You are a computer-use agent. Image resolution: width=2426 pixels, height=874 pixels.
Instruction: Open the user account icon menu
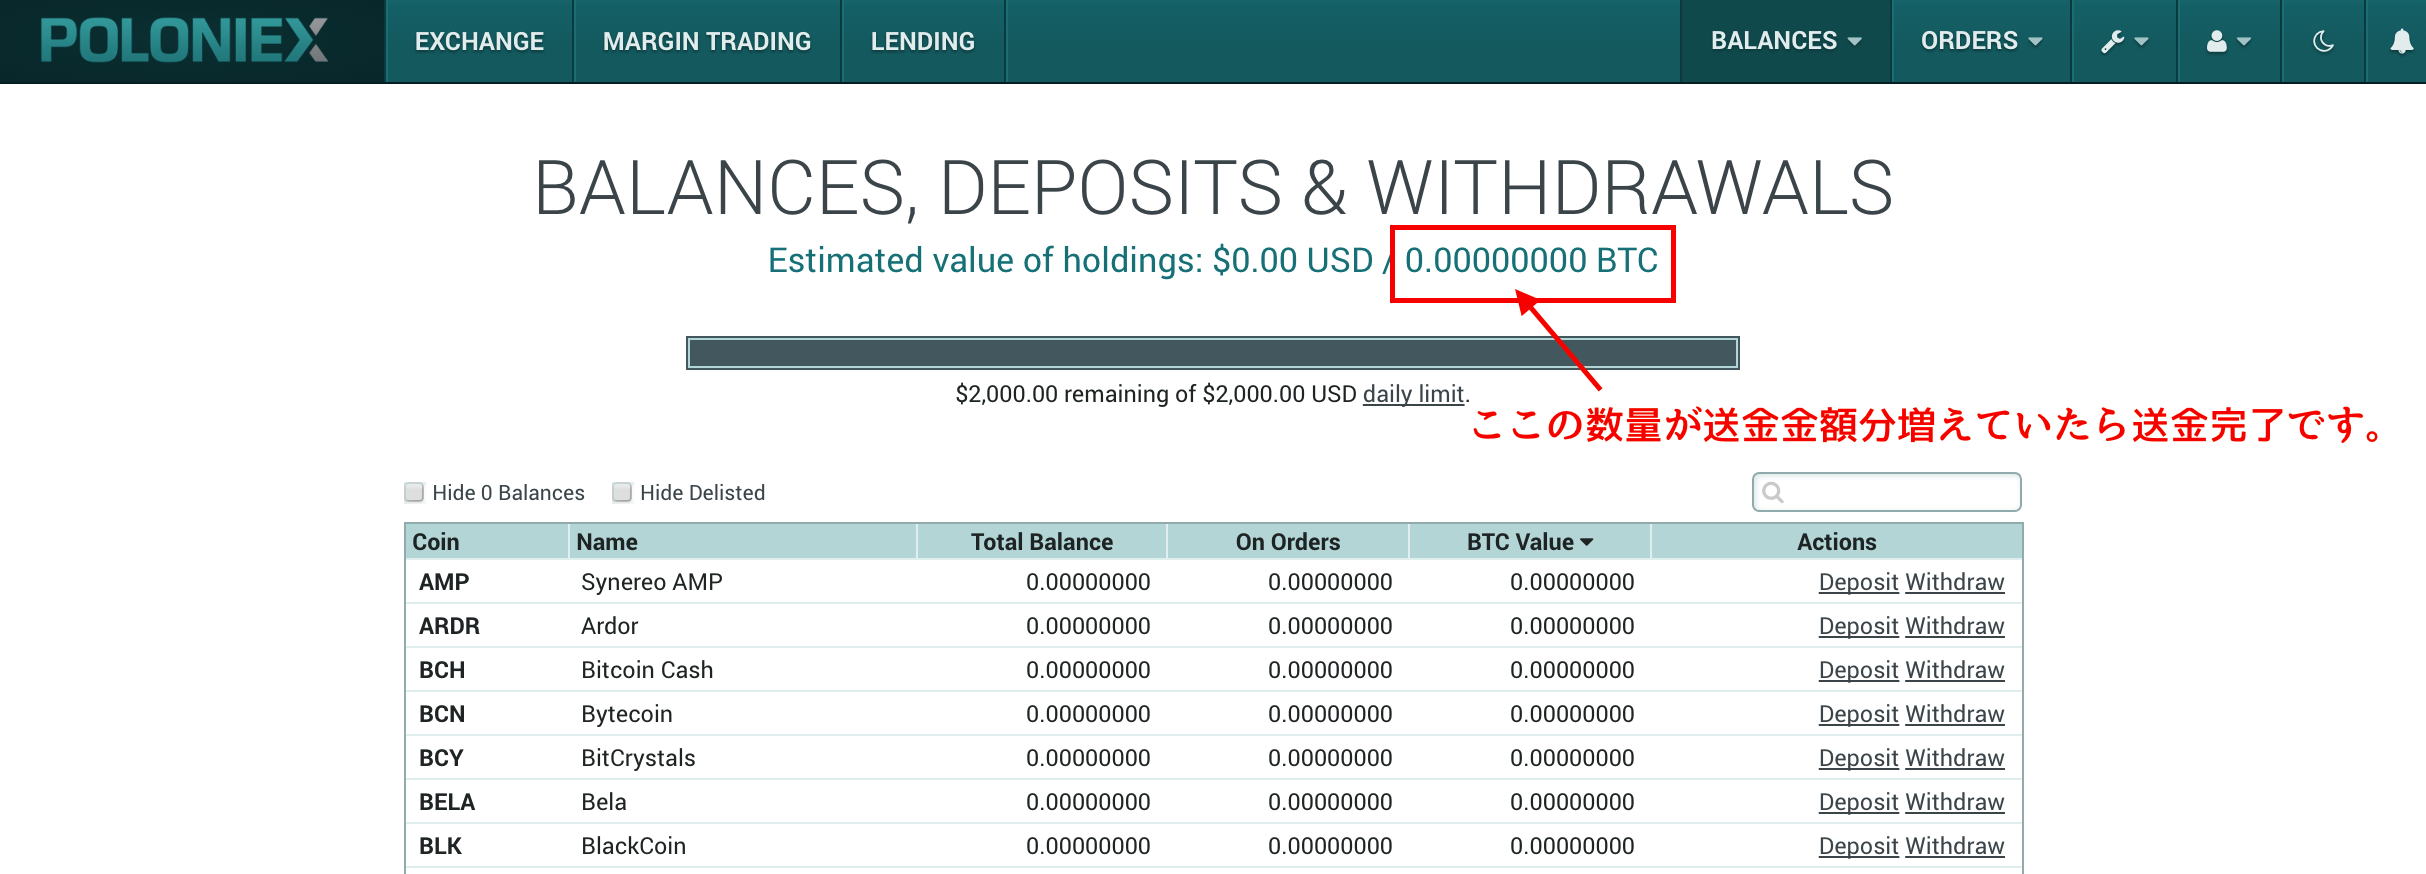2228,41
